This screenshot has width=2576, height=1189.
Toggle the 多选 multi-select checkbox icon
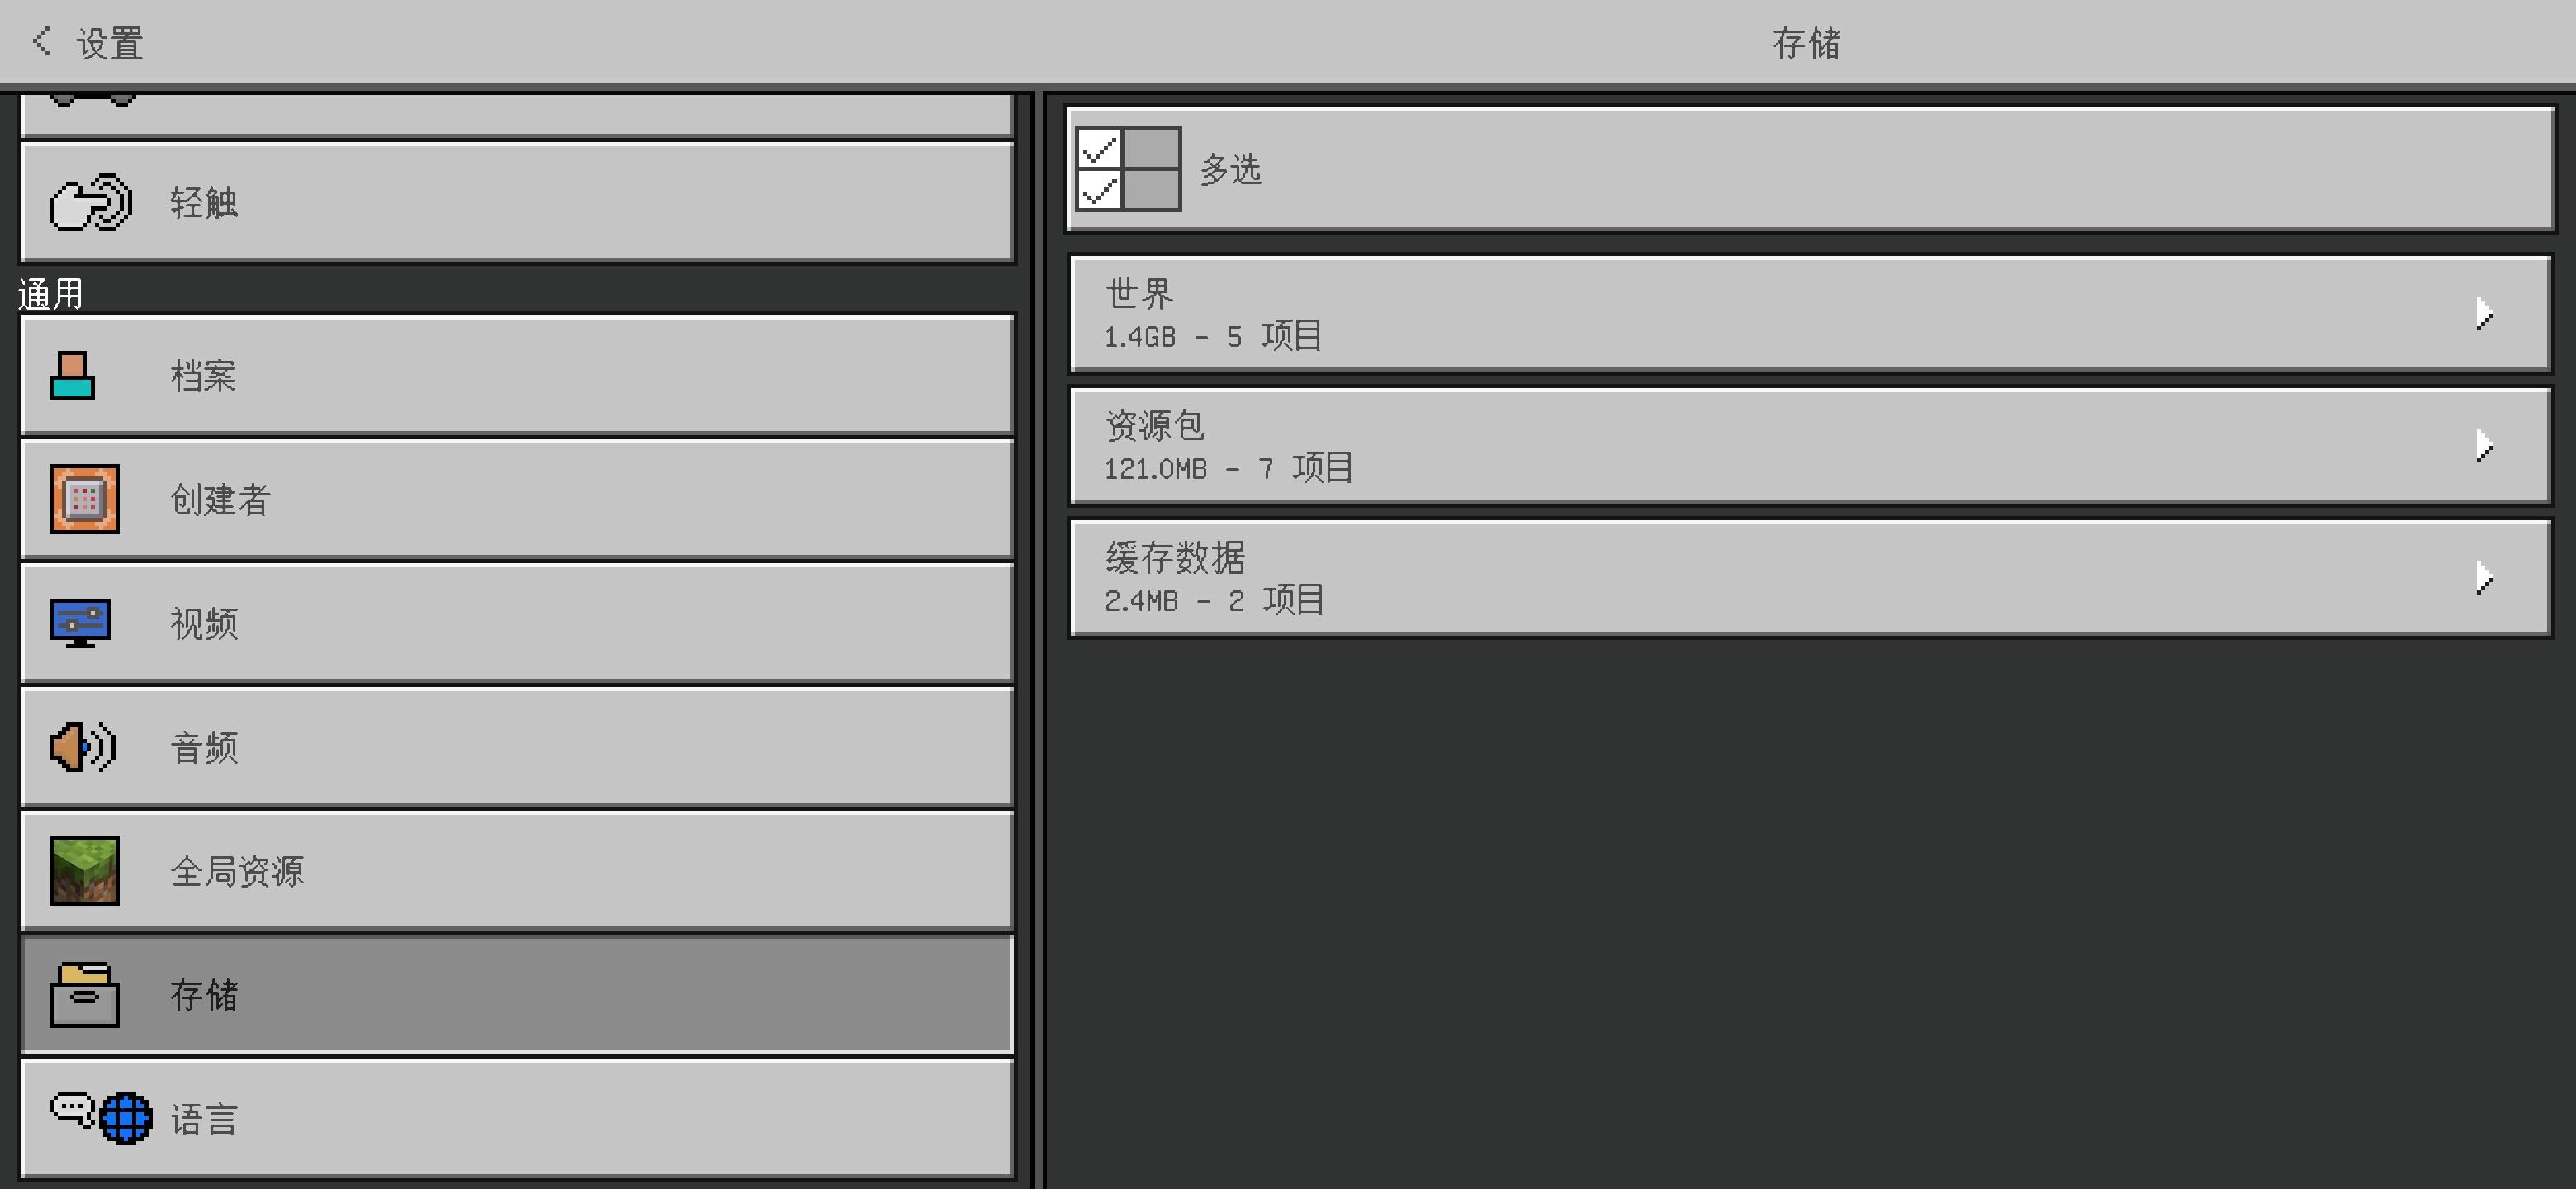pos(1128,169)
